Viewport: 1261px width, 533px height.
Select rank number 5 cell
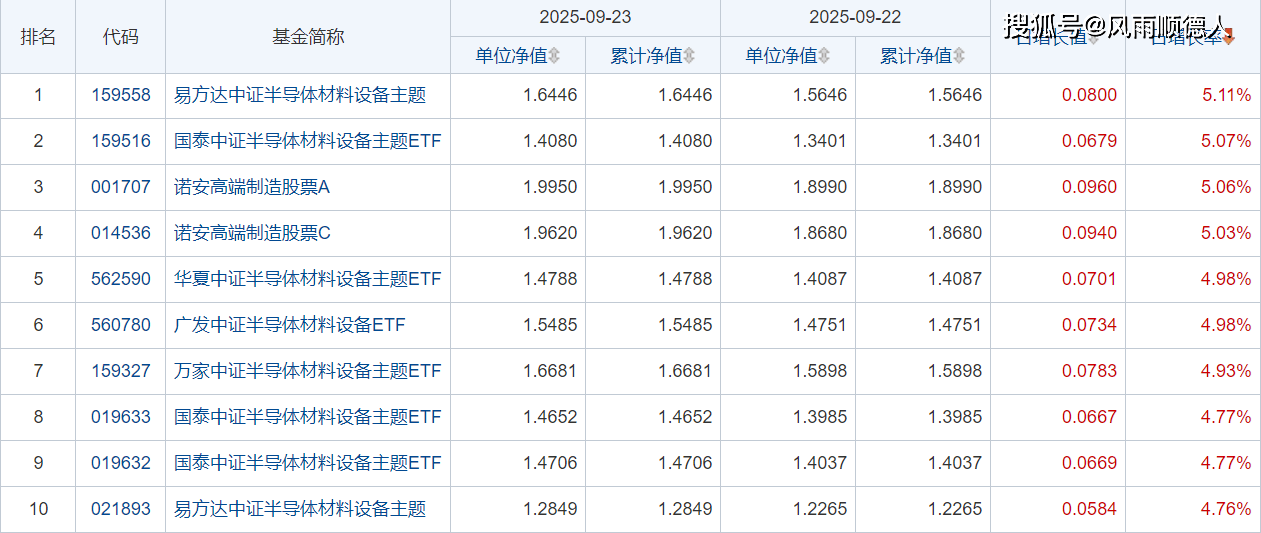point(38,279)
